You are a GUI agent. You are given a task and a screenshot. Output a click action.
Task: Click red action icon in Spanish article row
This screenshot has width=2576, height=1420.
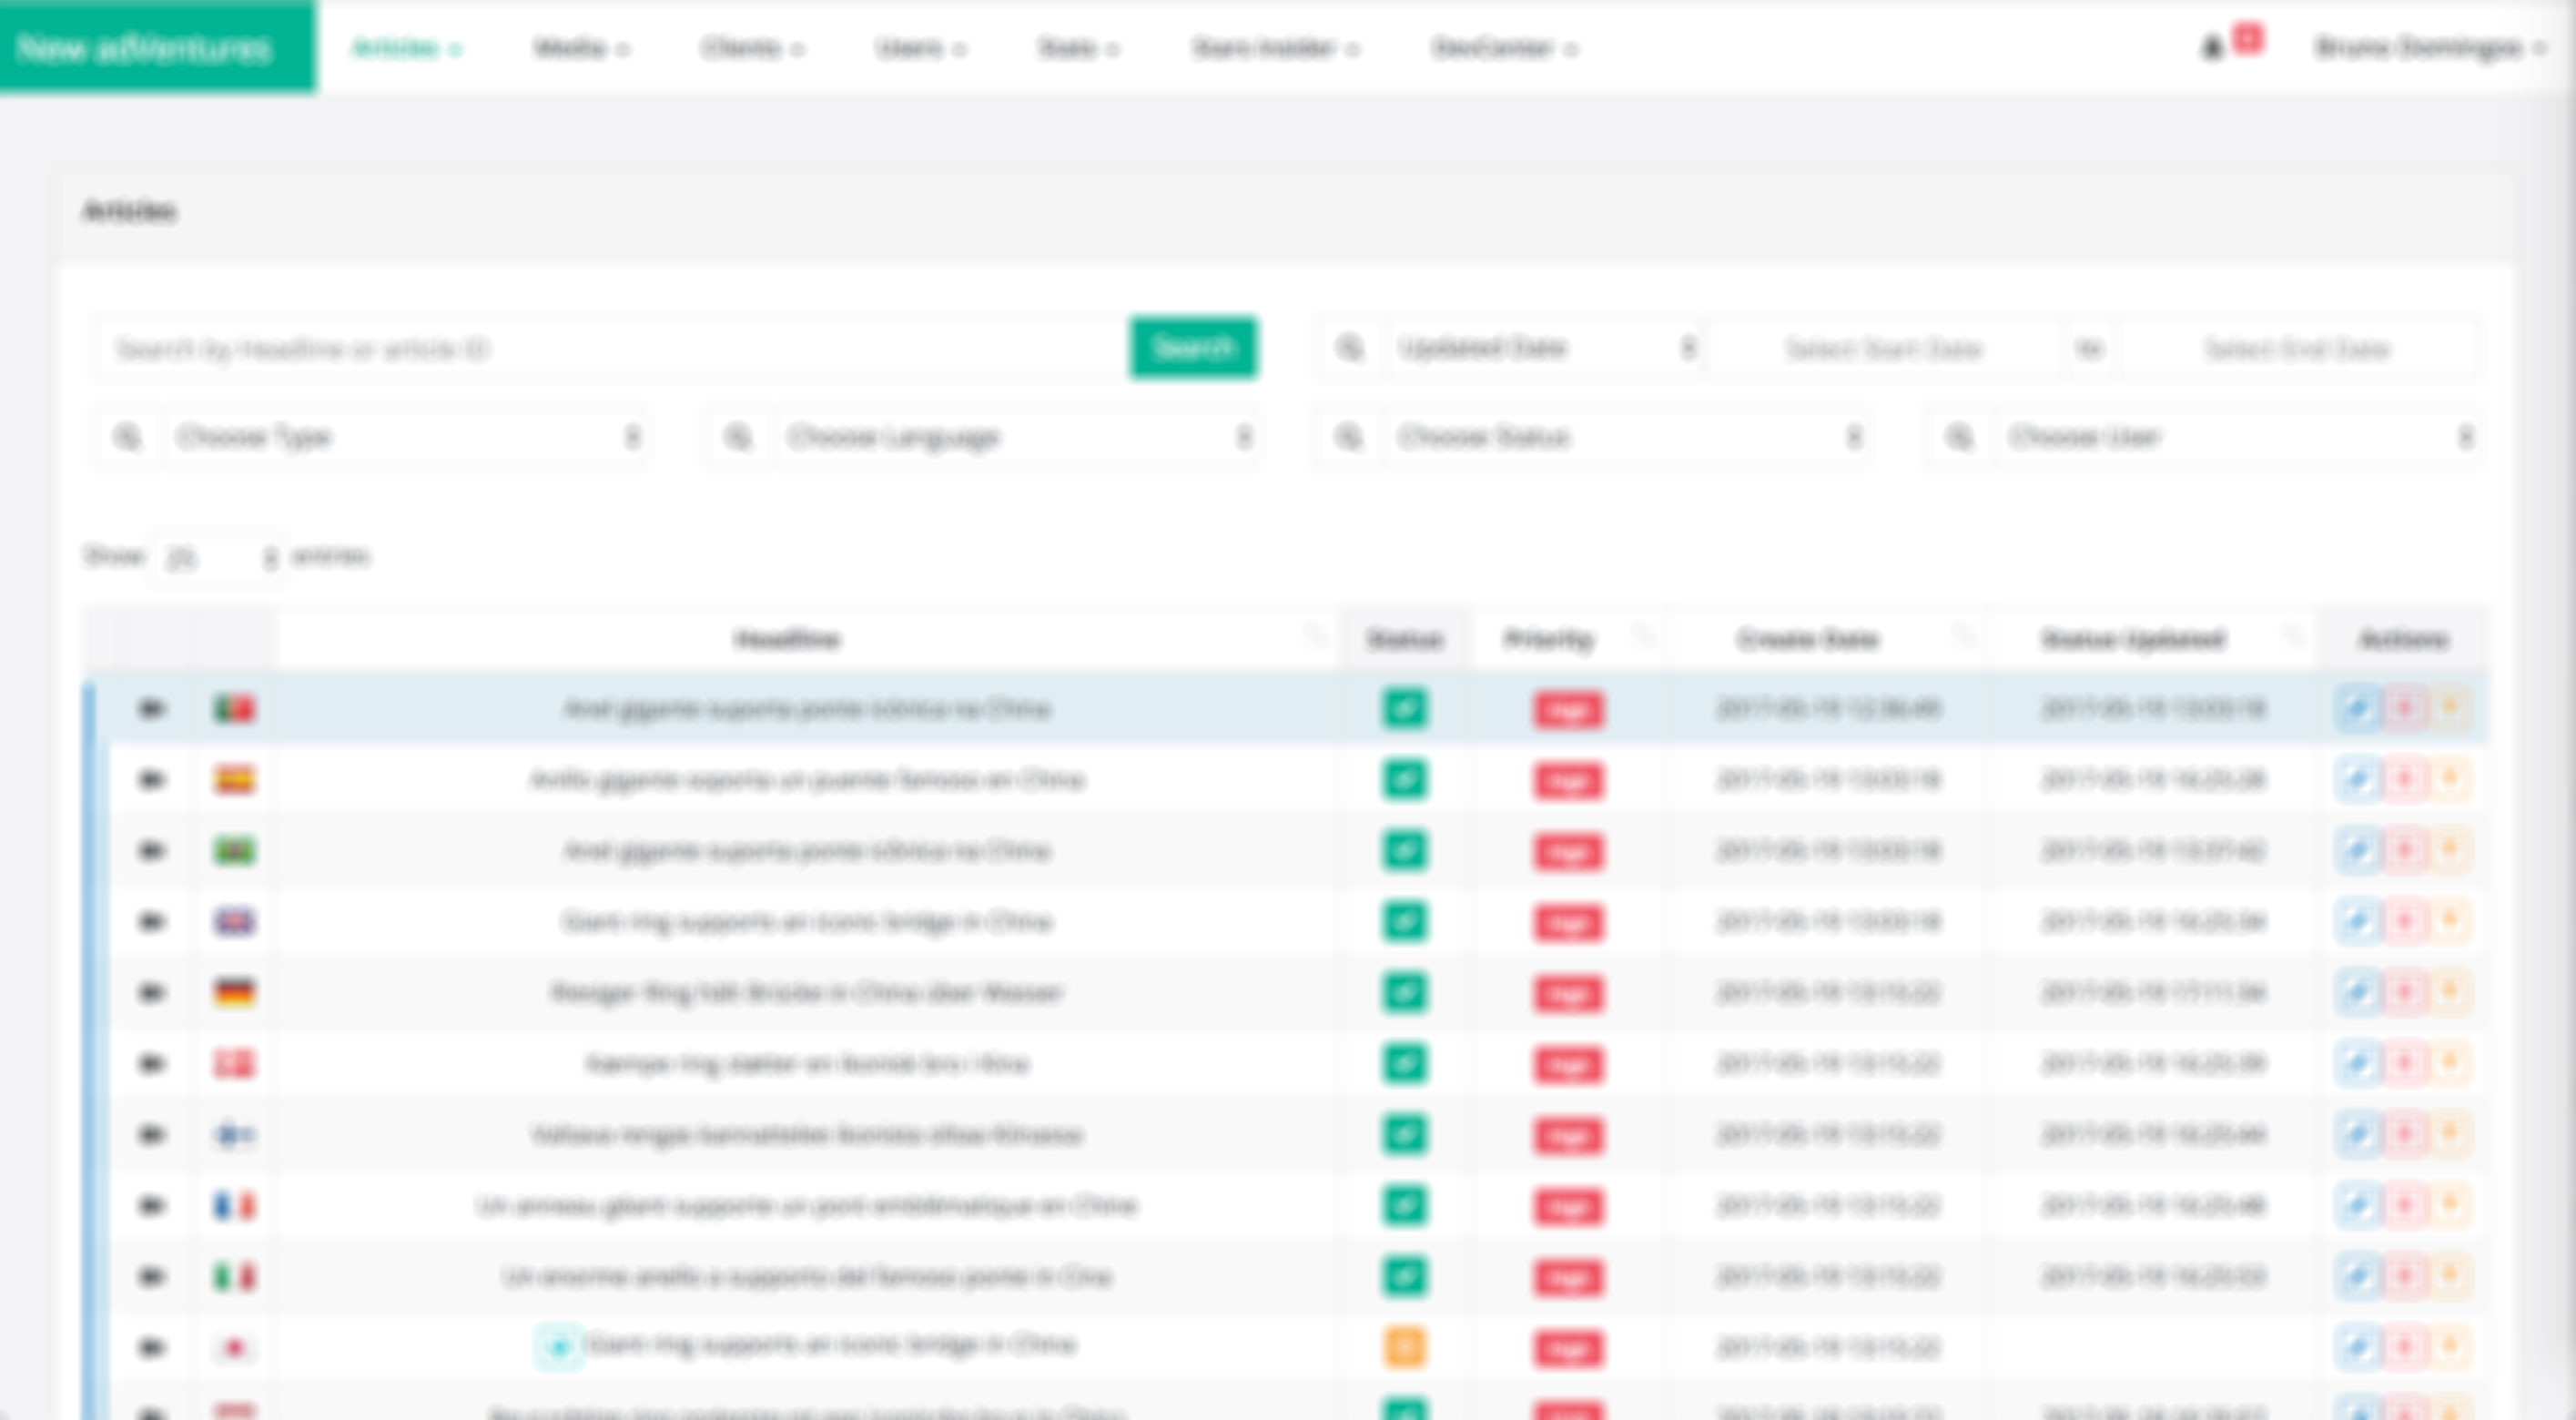pos(2405,780)
